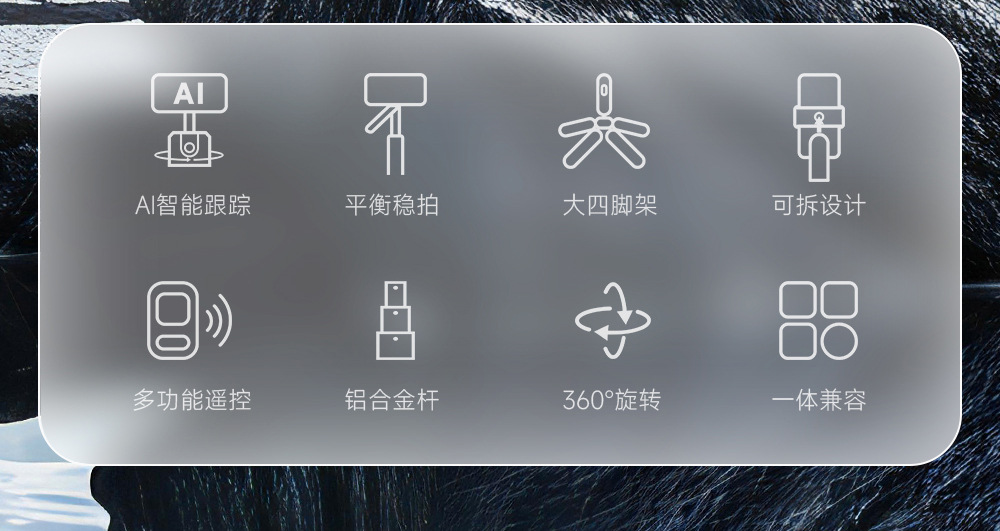Click the 360° rotation arrows icon
1000x531 pixels.
coord(613,321)
